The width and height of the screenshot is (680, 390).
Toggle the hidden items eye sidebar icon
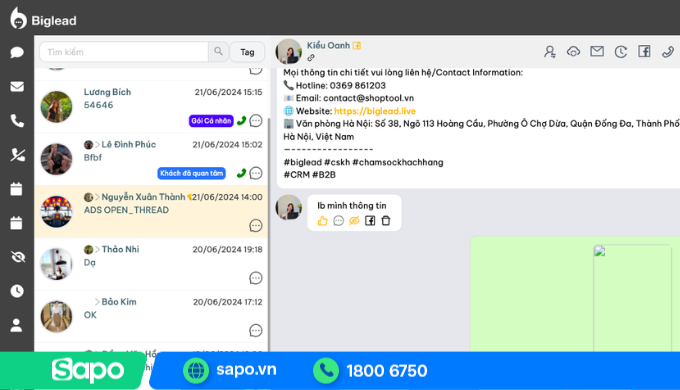point(18,257)
